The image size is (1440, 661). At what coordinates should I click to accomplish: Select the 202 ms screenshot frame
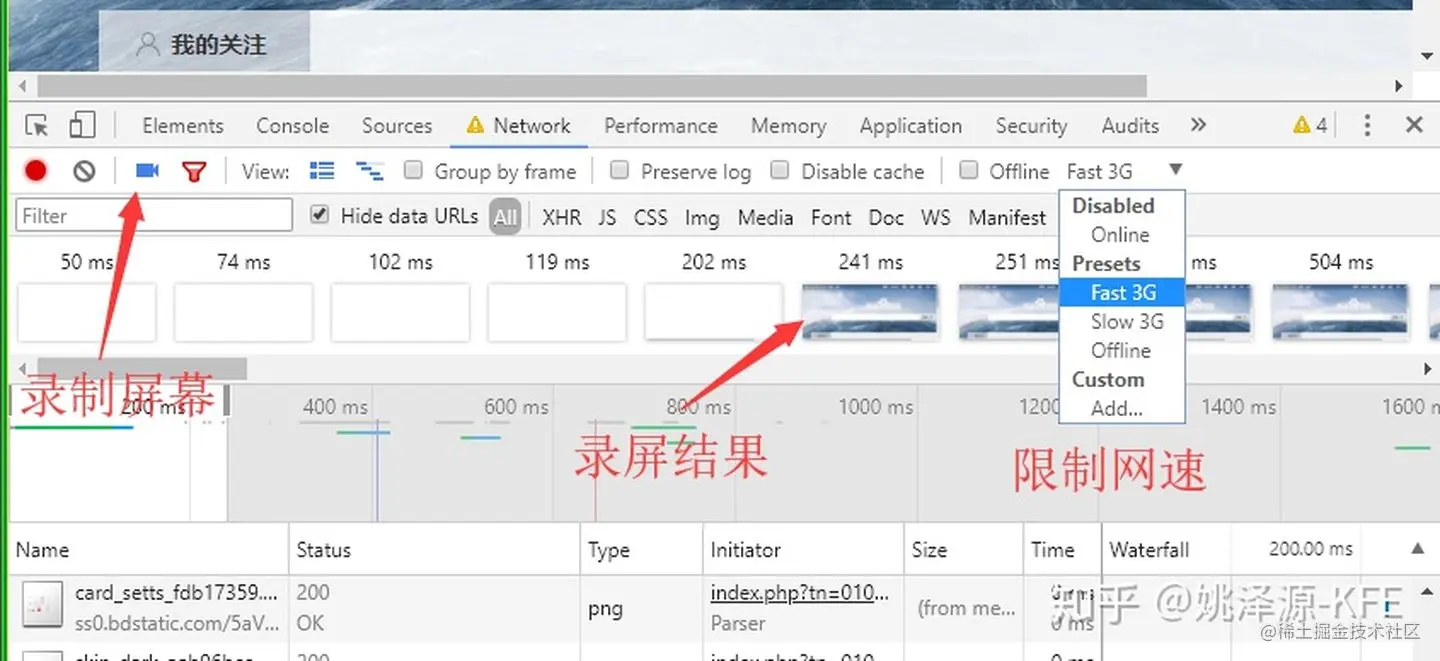[x=714, y=311]
